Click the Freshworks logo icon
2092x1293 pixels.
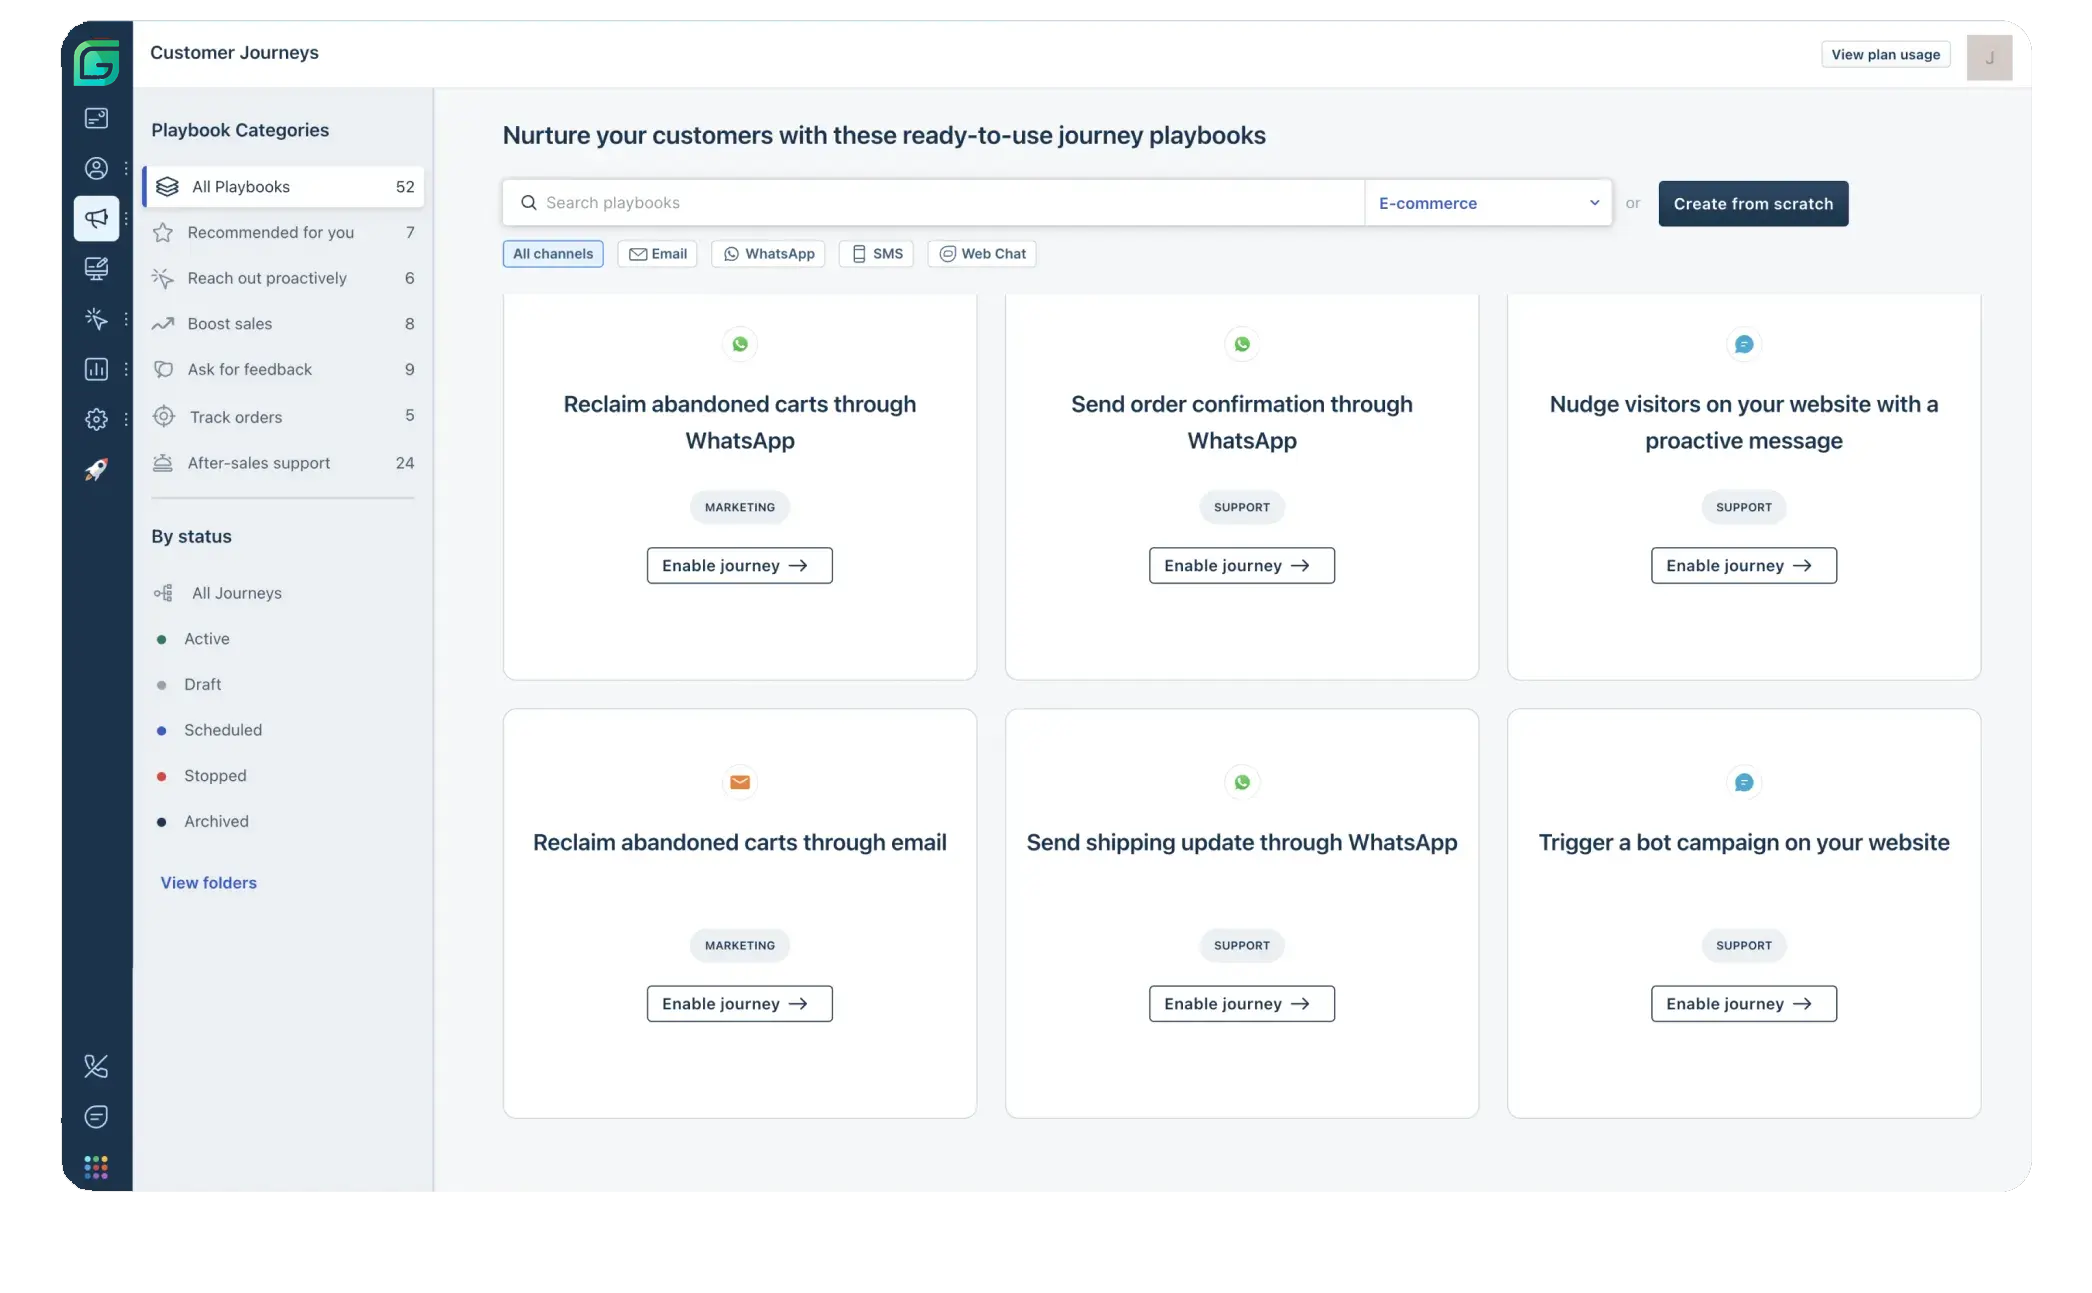coord(97,63)
